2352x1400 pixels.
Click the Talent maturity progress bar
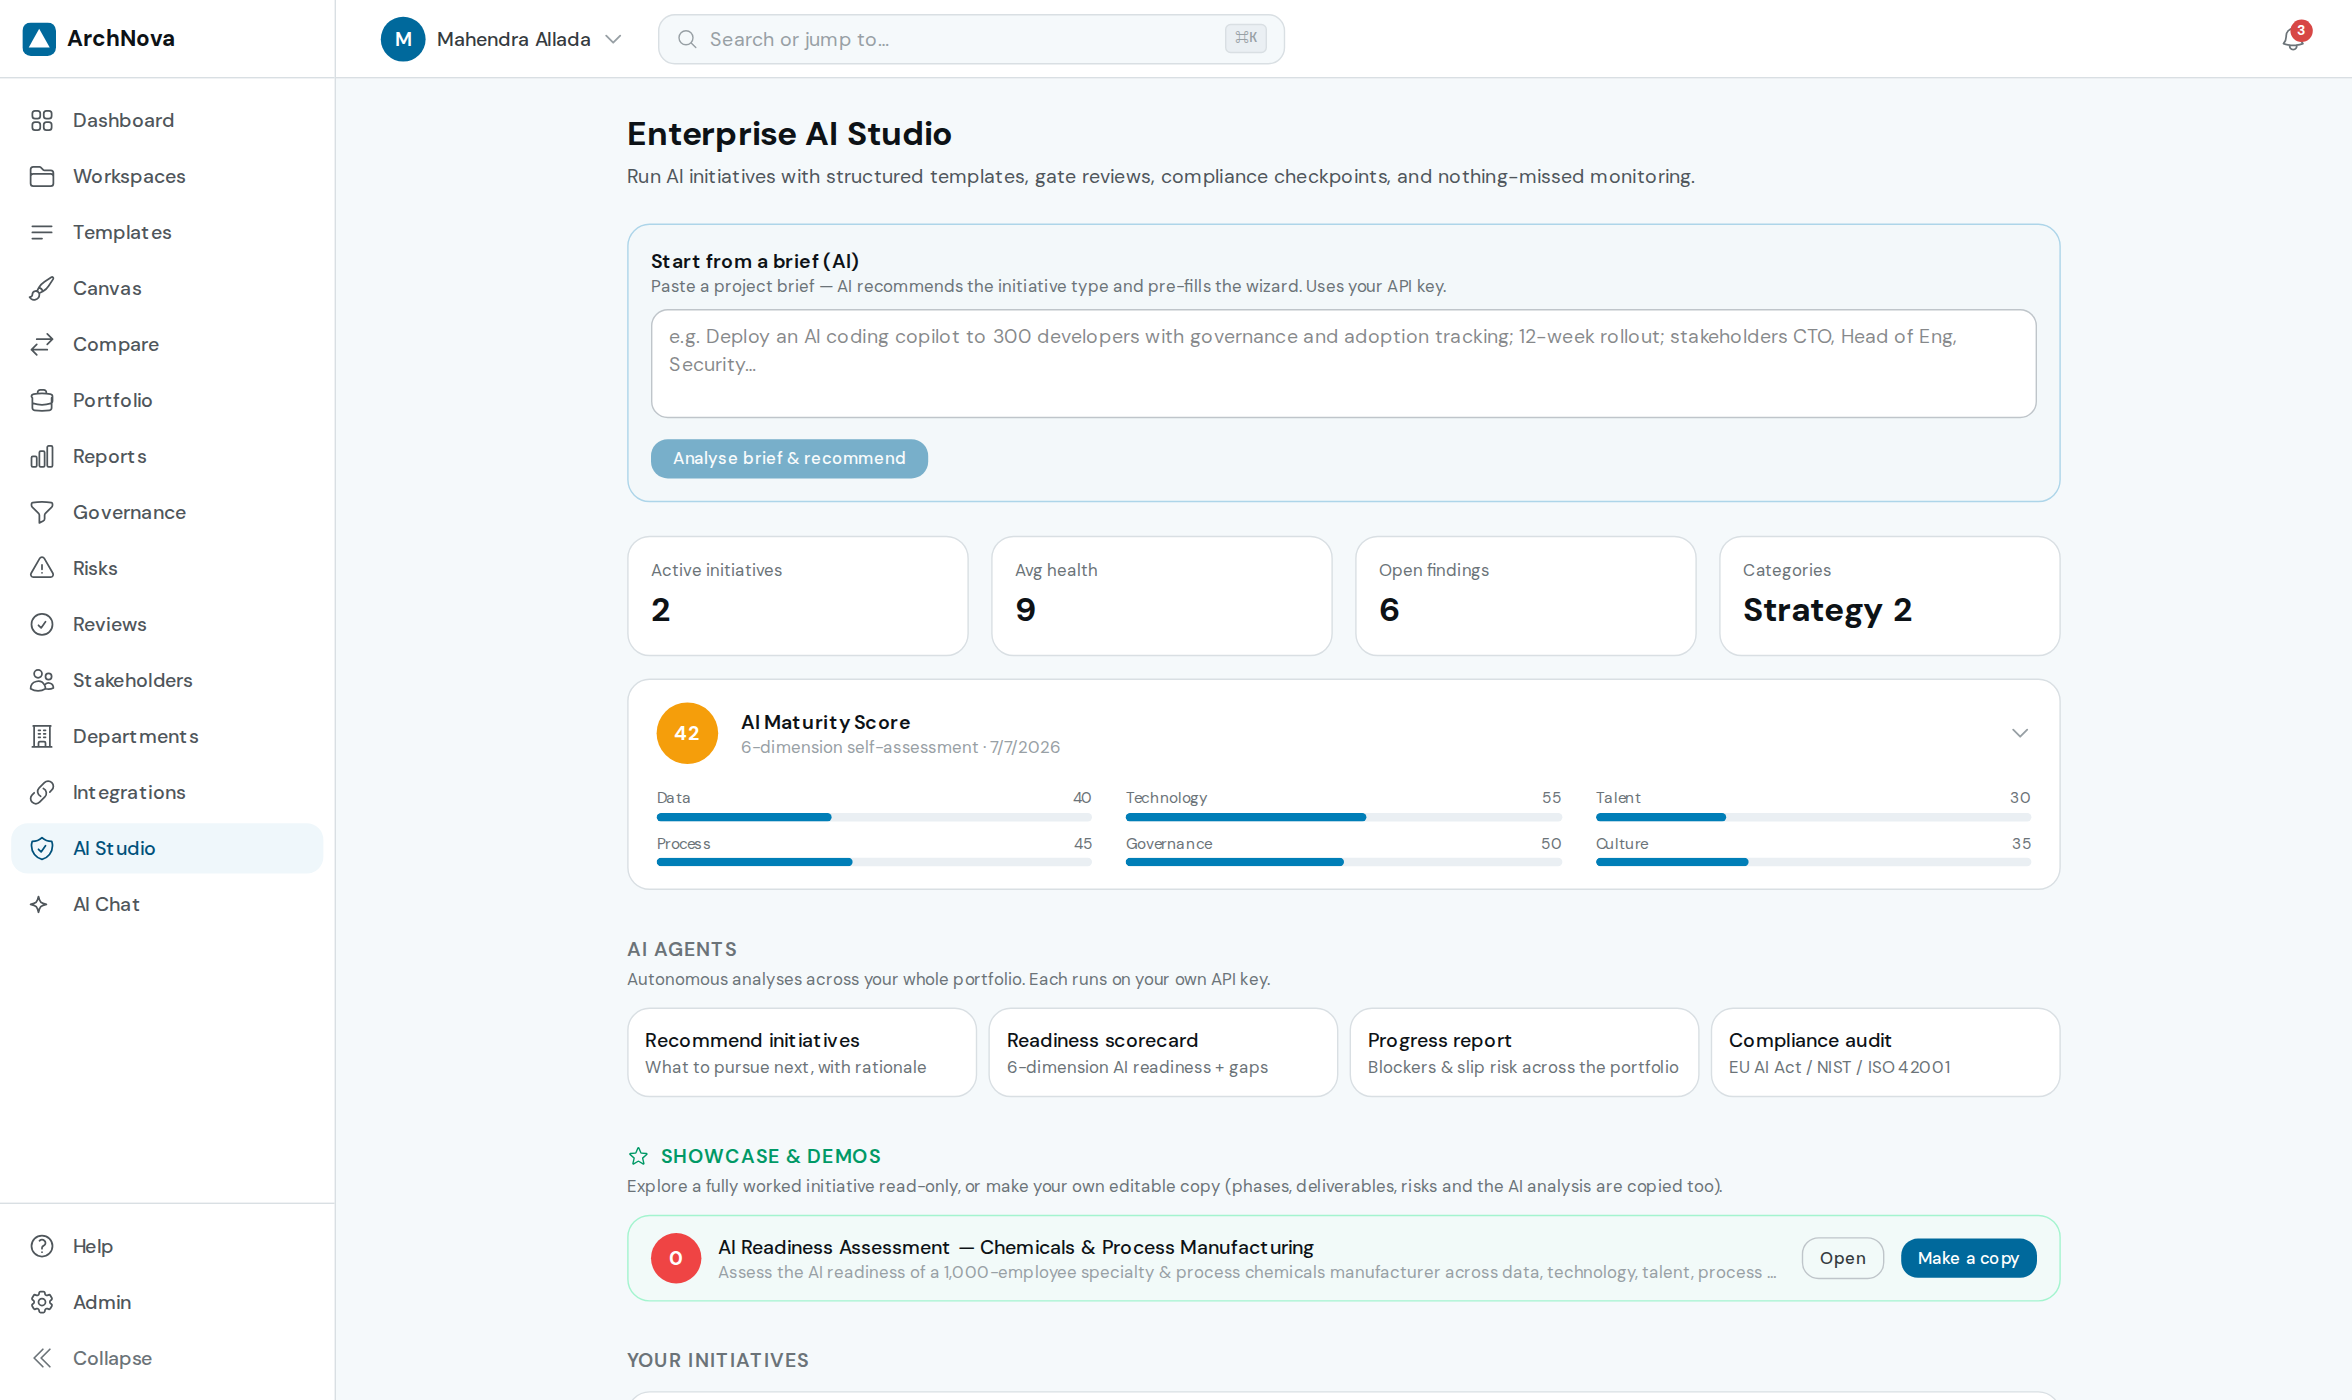pyautogui.click(x=1813, y=817)
